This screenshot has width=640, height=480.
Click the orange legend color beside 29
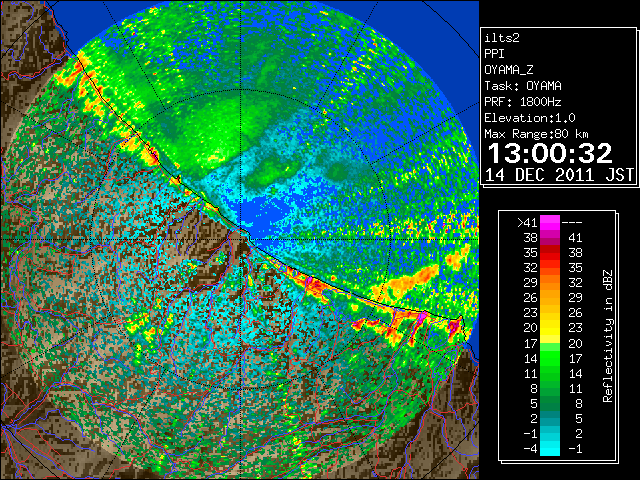pyautogui.click(x=550, y=282)
